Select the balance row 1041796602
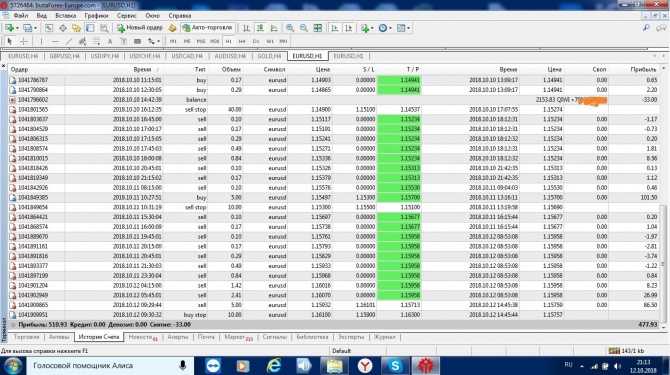The width and height of the screenshot is (670, 375). (333, 100)
